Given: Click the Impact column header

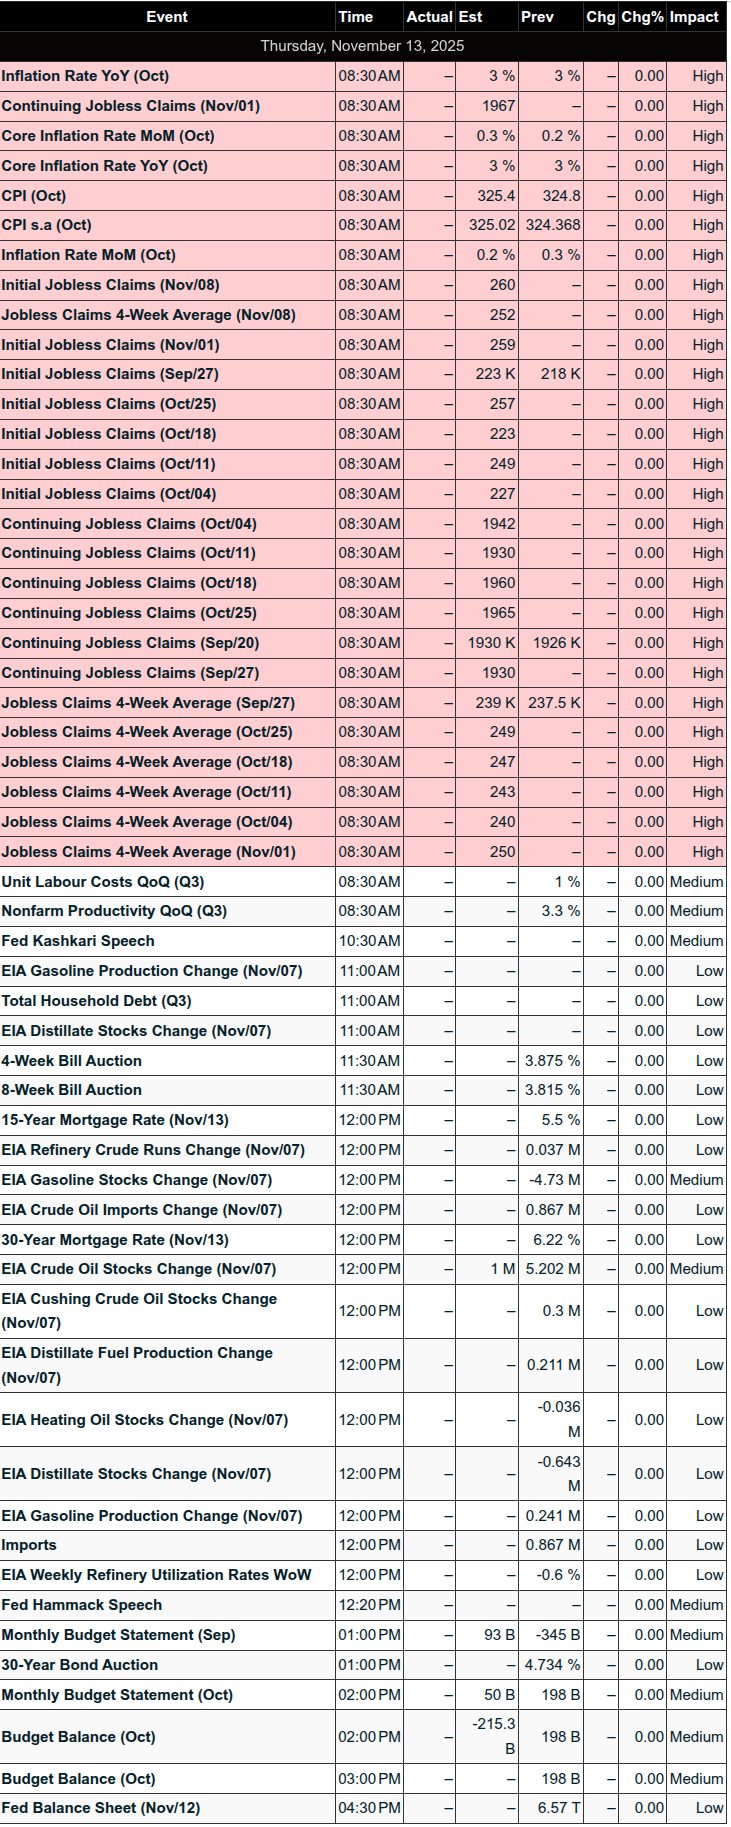Looking at the screenshot, I should pyautogui.click(x=694, y=17).
